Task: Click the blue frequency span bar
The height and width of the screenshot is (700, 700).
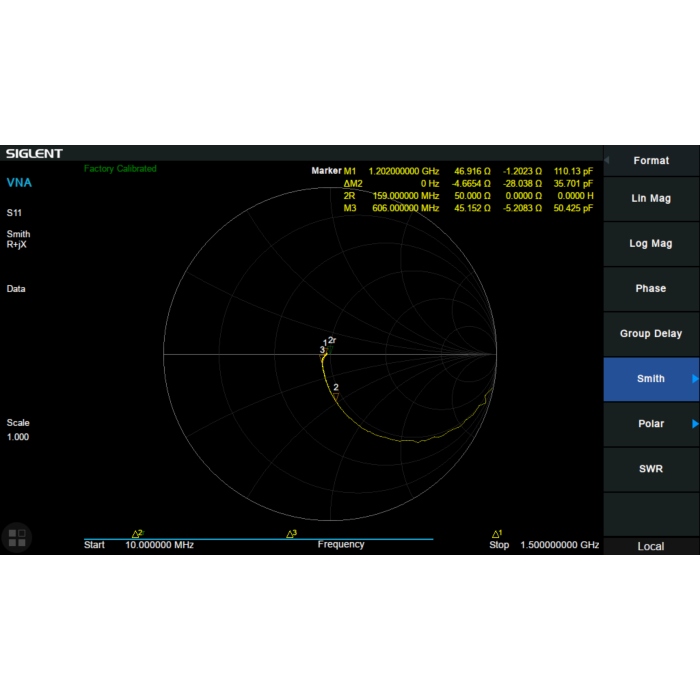Action: tap(258, 539)
